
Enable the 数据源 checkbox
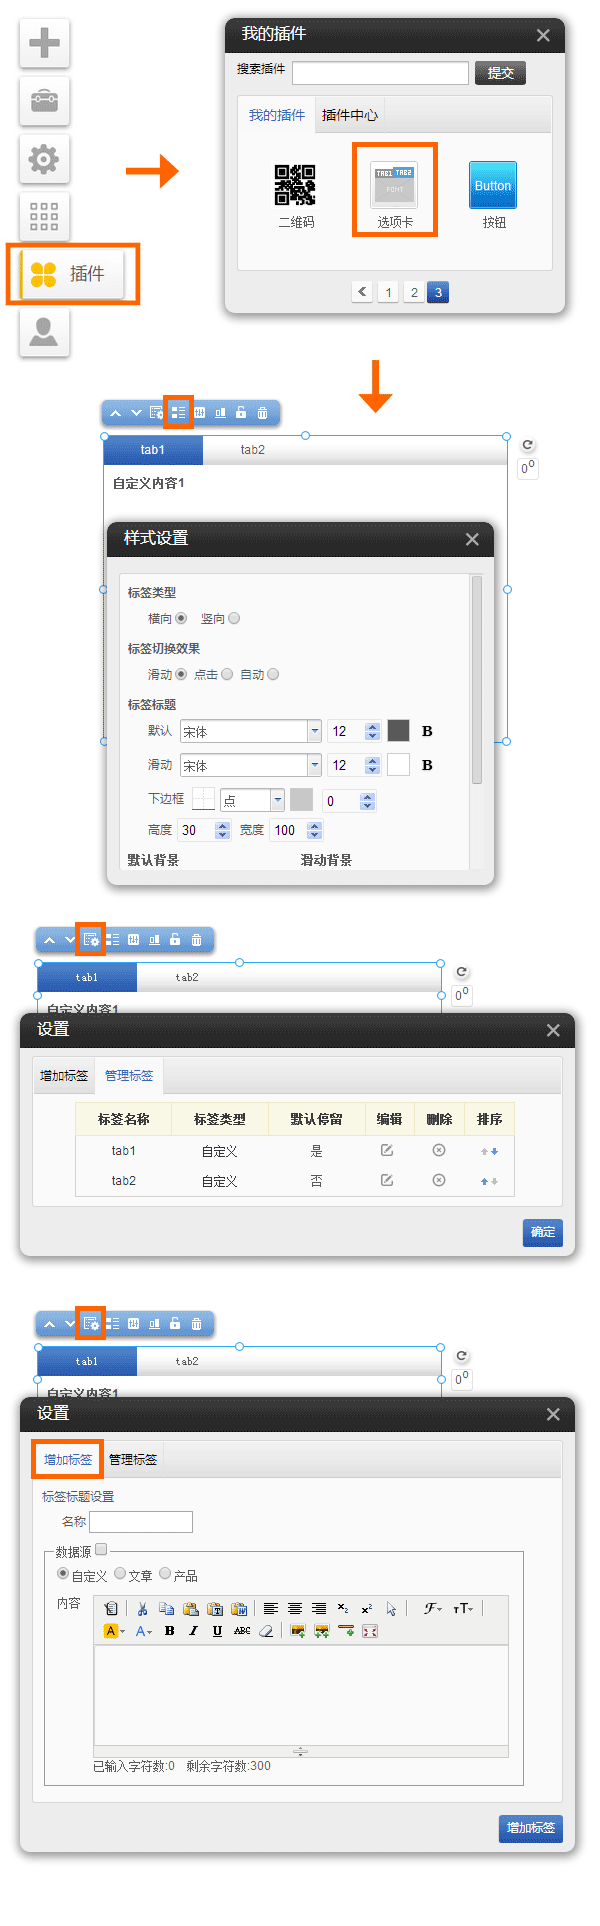click(101, 1550)
